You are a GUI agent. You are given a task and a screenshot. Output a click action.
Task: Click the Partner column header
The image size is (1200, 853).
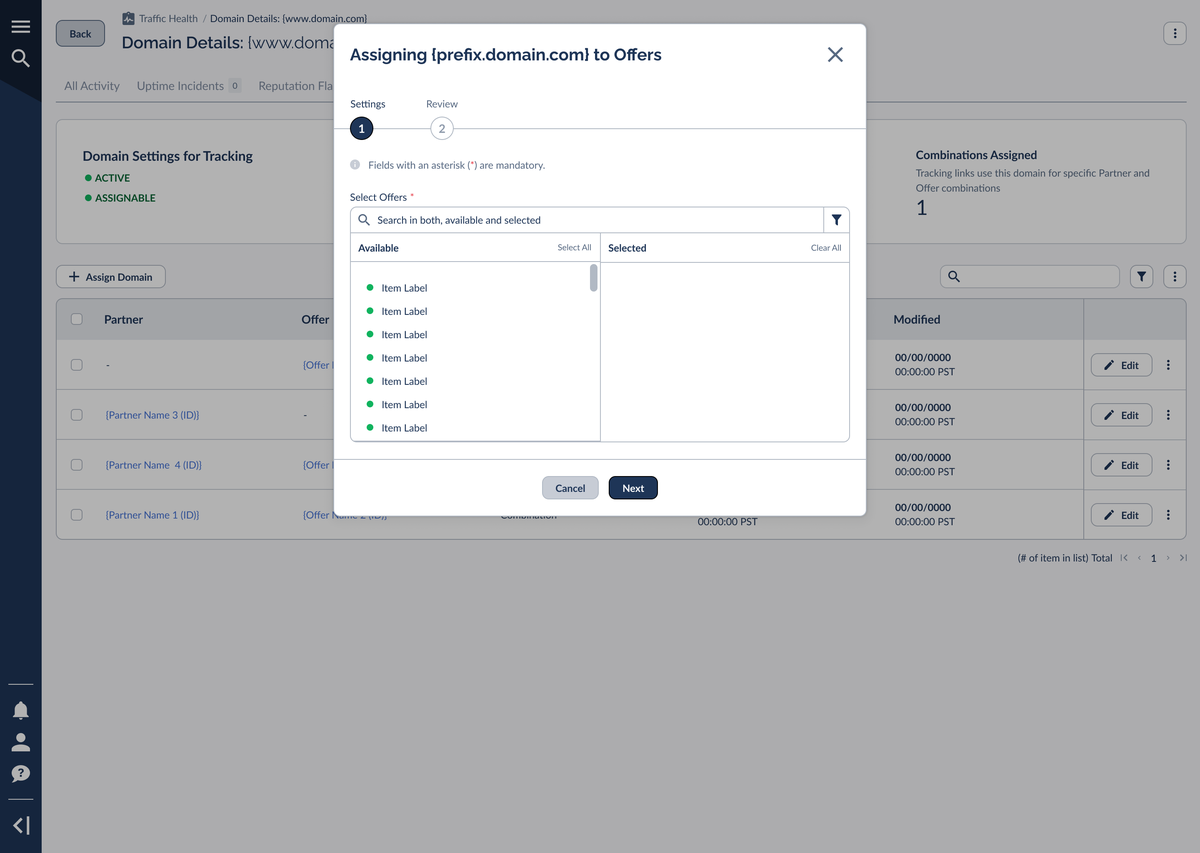(x=123, y=319)
